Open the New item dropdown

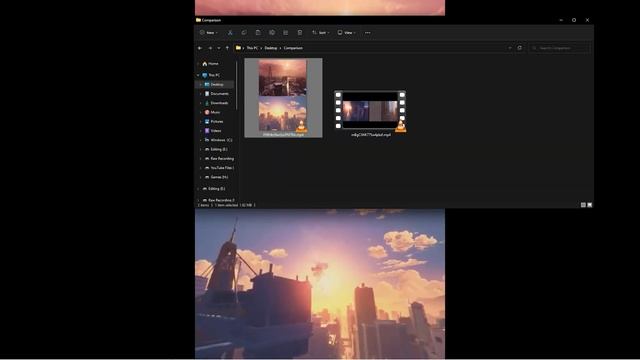point(209,33)
